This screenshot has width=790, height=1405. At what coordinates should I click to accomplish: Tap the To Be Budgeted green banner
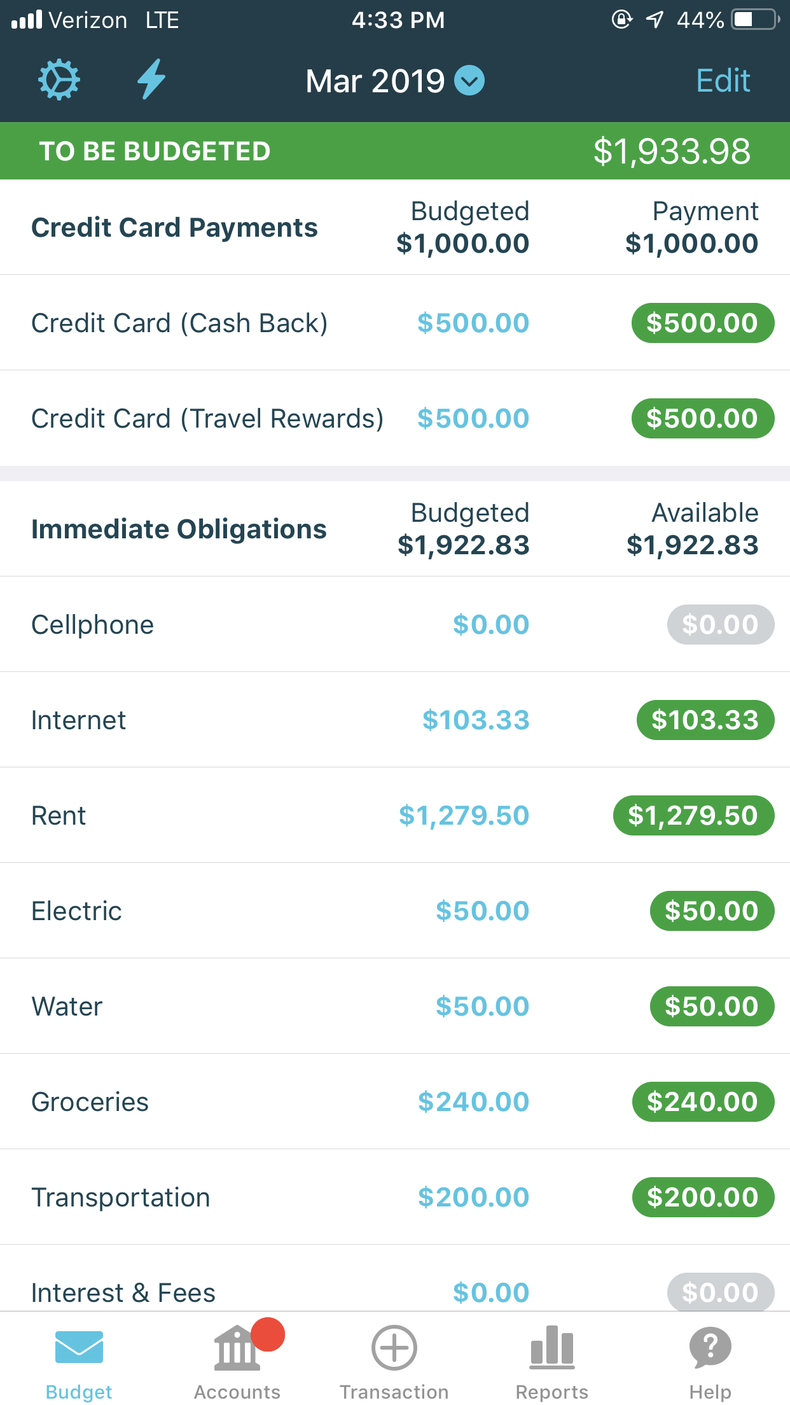tap(395, 151)
